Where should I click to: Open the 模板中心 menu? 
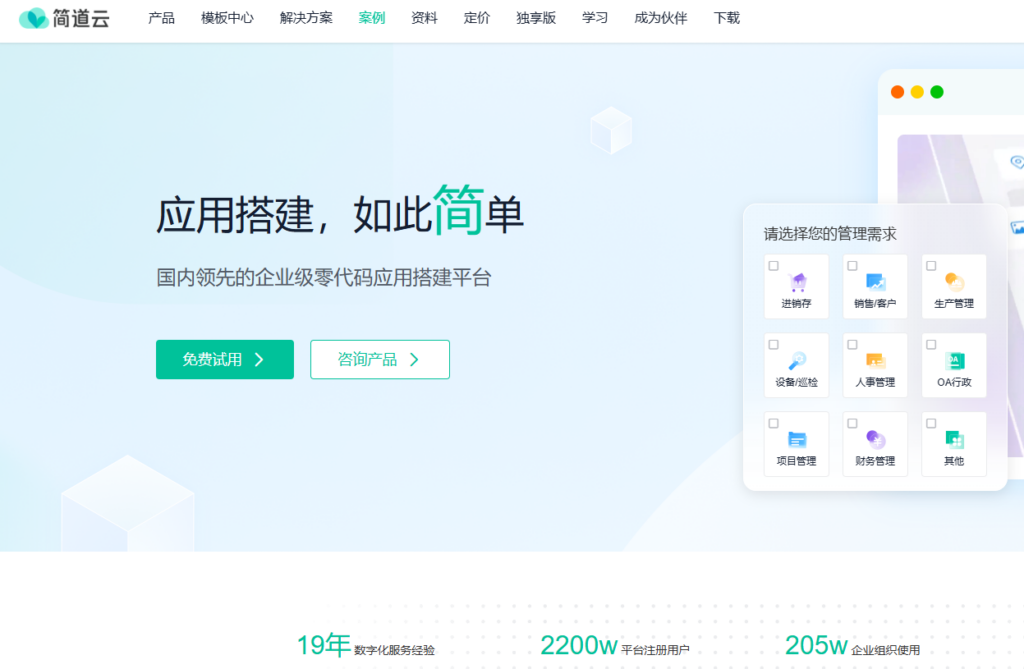pos(227,18)
